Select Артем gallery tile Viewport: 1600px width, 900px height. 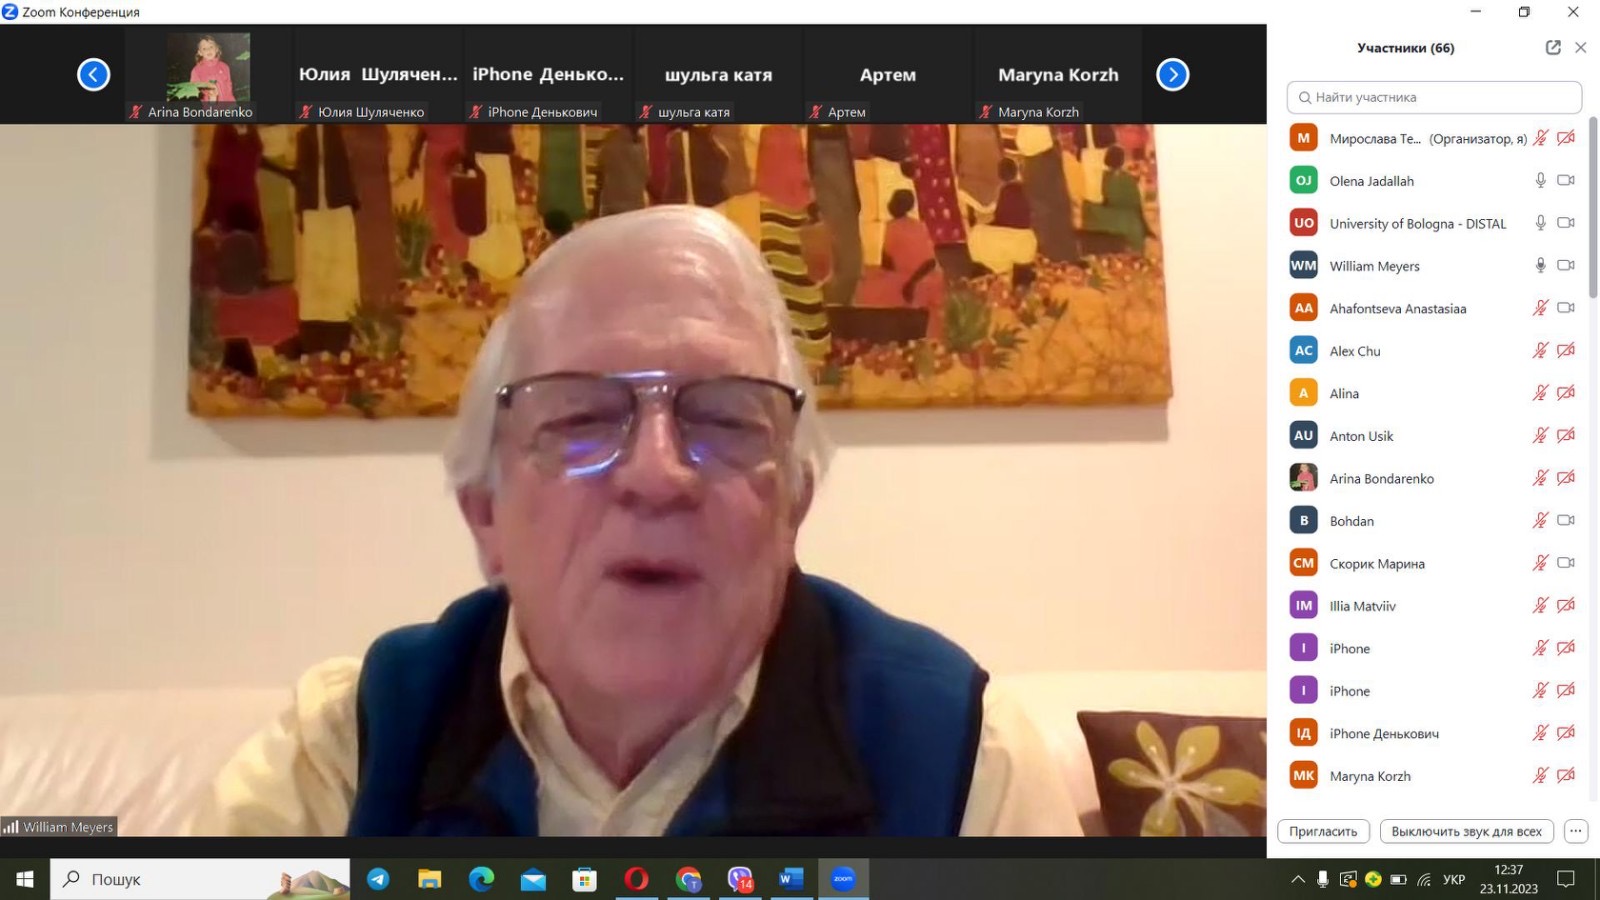(x=888, y=74)
